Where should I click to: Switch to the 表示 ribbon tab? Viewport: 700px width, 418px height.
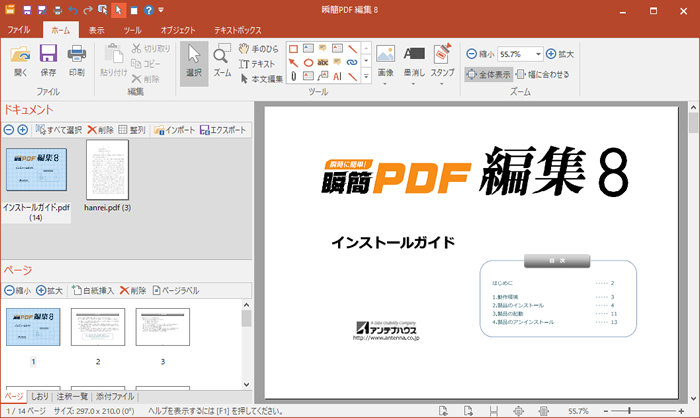coord(96,30)
